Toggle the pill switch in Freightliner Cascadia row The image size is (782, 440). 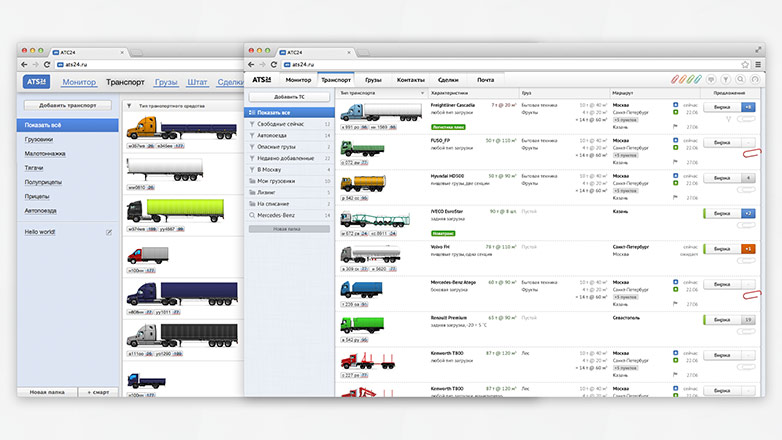[x=746, y=119]
